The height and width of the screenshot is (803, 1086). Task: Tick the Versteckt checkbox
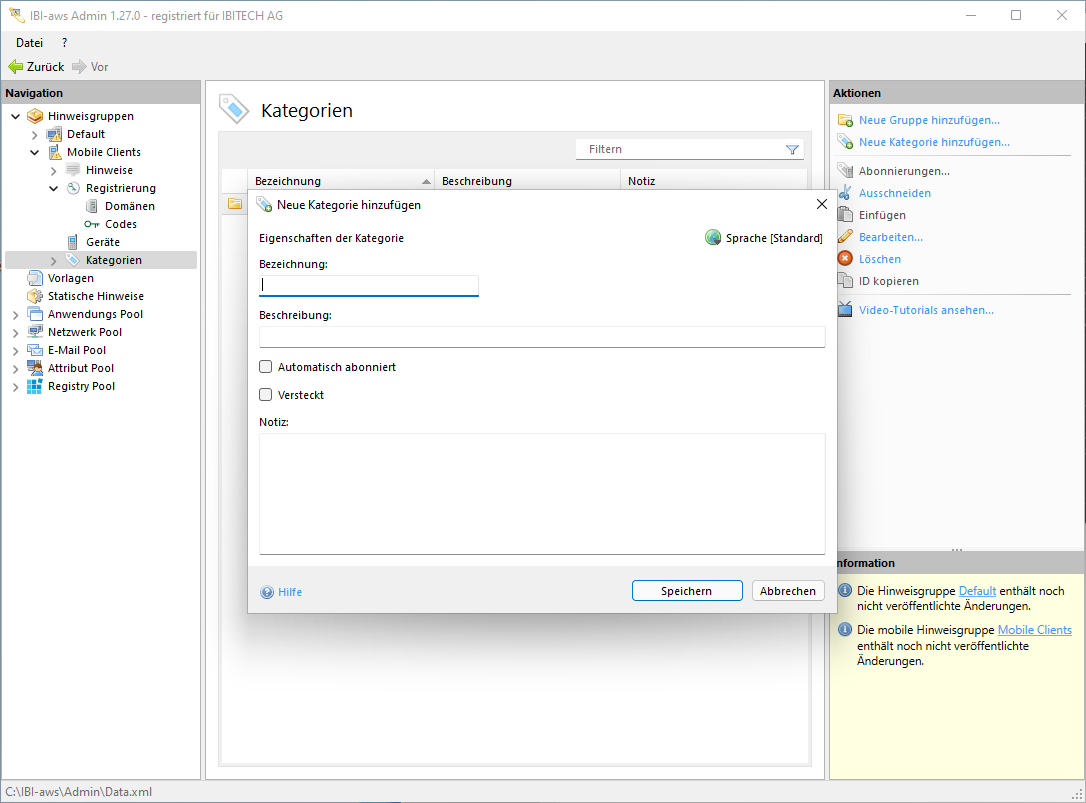(x=266, y=395)
